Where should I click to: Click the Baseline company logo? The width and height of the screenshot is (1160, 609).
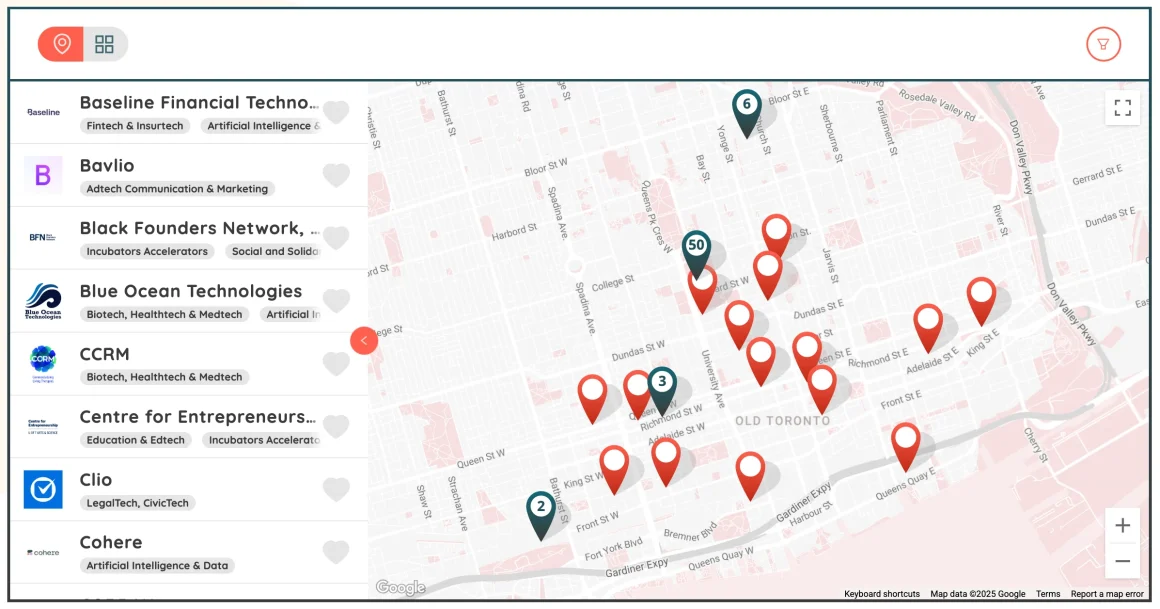click(42, 111)
